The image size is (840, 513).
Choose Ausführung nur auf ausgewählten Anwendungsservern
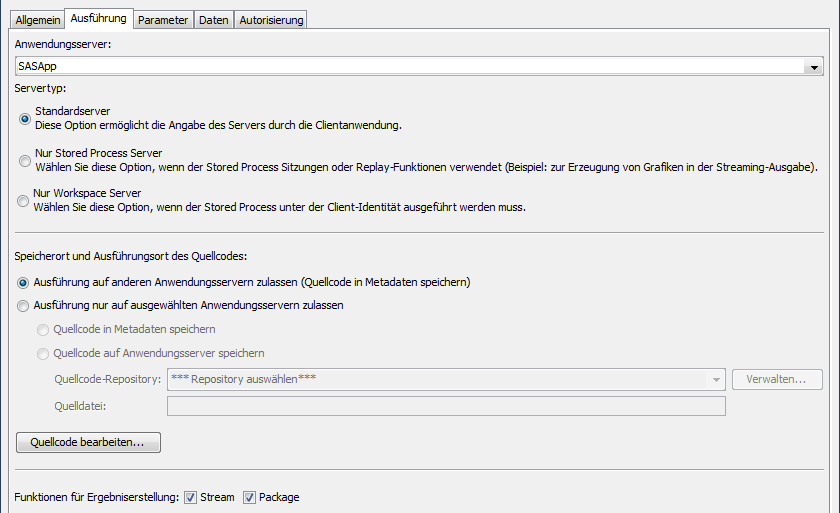click(x=23, y=306)
